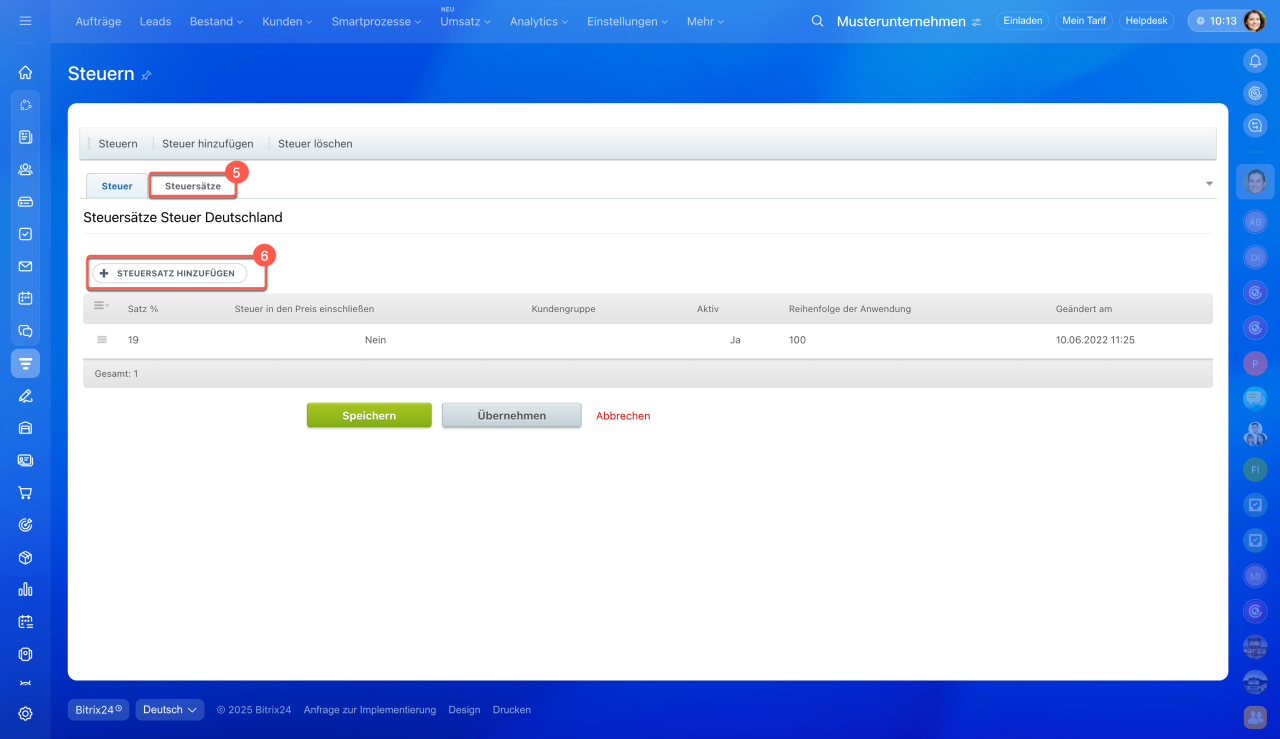Open Anfrage zur Implementierung link
Screen dimensions: 1280x739
[x=370, y=710]
